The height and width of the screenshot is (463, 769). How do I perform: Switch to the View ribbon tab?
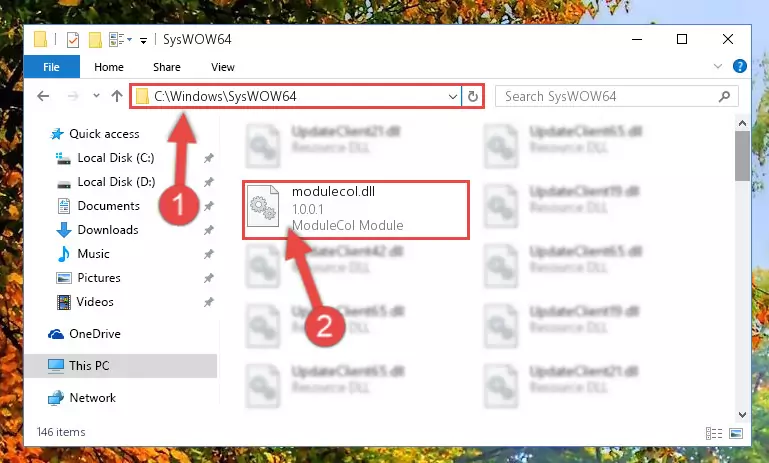(223, 67)
